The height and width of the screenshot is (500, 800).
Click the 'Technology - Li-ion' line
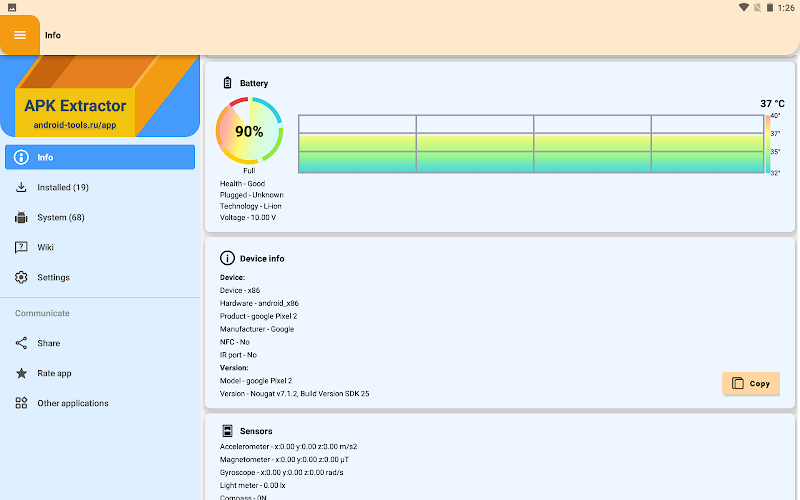[x=251, y=206]
